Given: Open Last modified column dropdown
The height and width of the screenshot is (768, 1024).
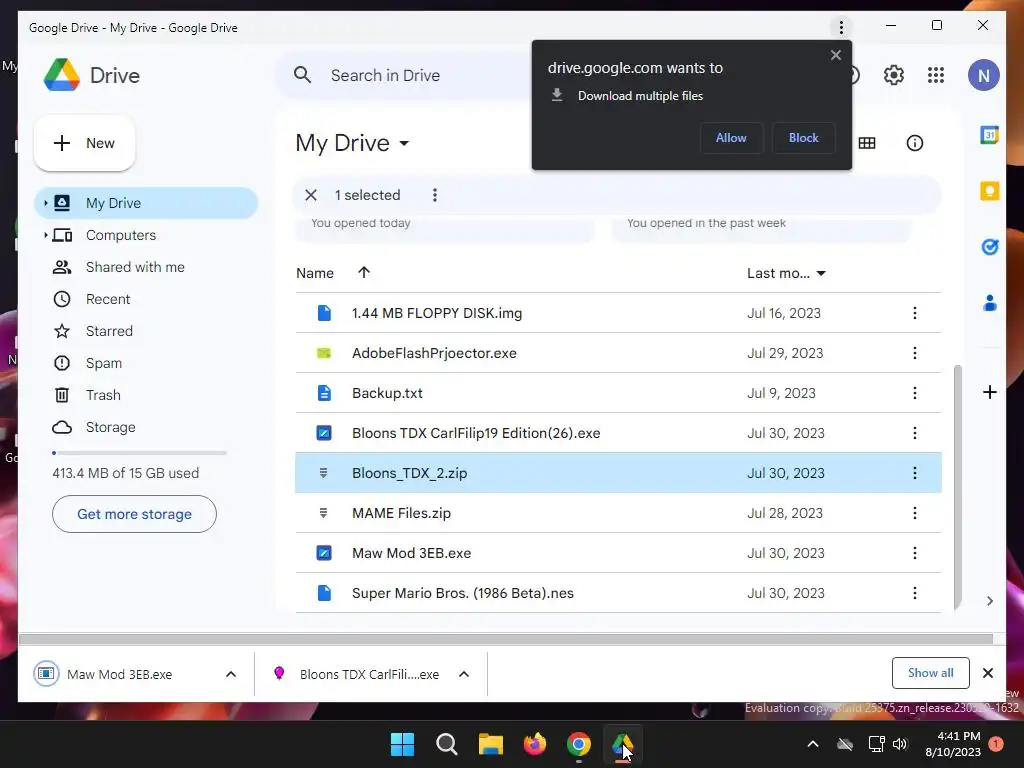Looking at the screenshot, I should click(821, 273).
